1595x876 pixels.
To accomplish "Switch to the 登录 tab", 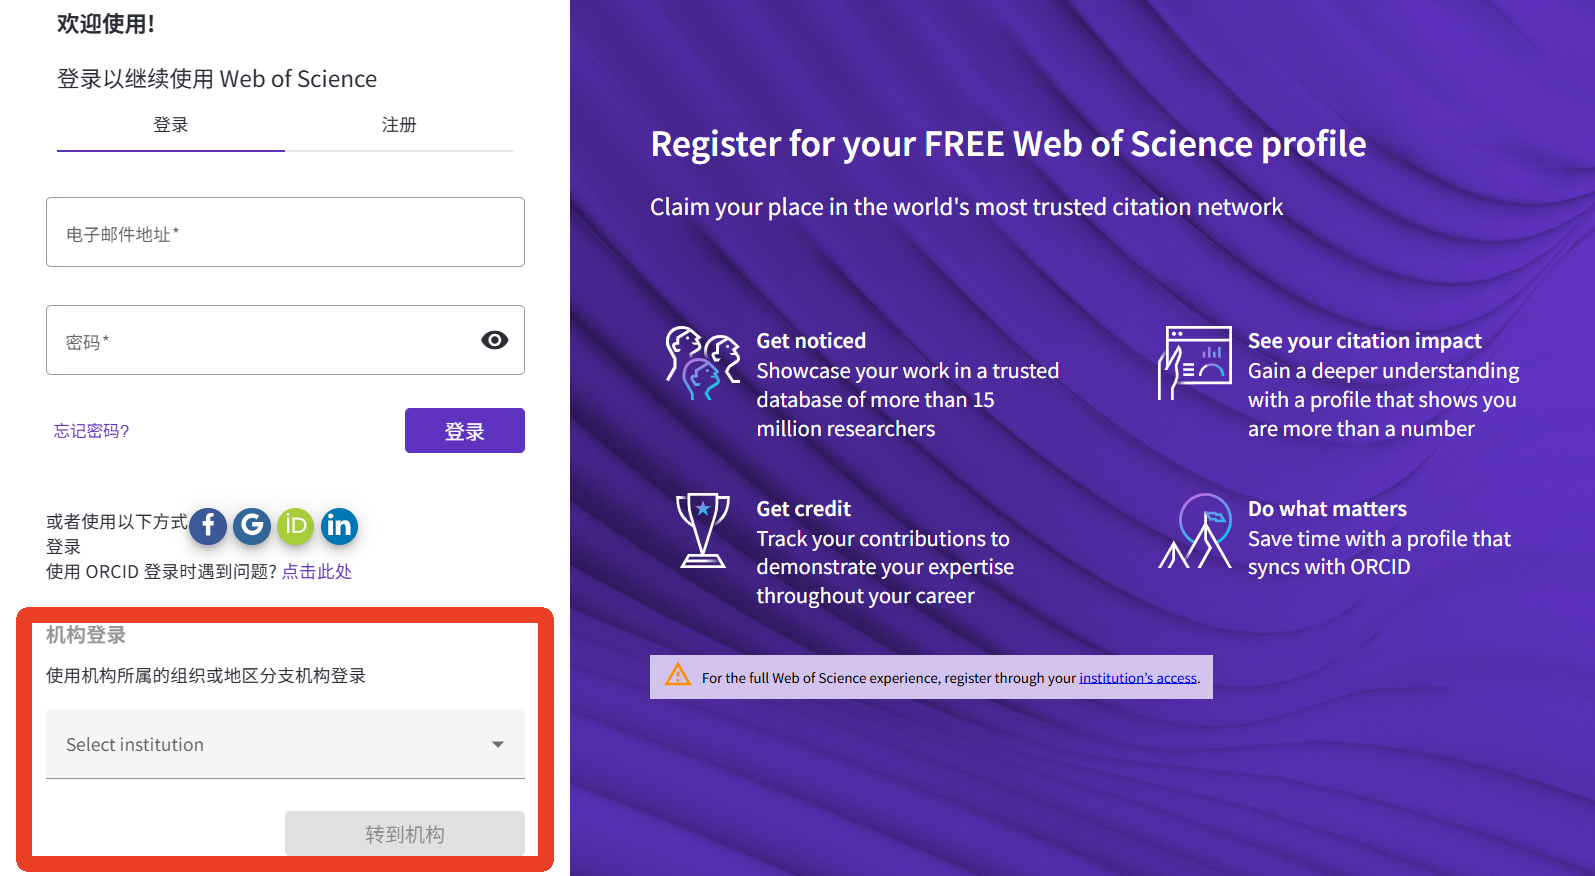I will click(171, 125).
